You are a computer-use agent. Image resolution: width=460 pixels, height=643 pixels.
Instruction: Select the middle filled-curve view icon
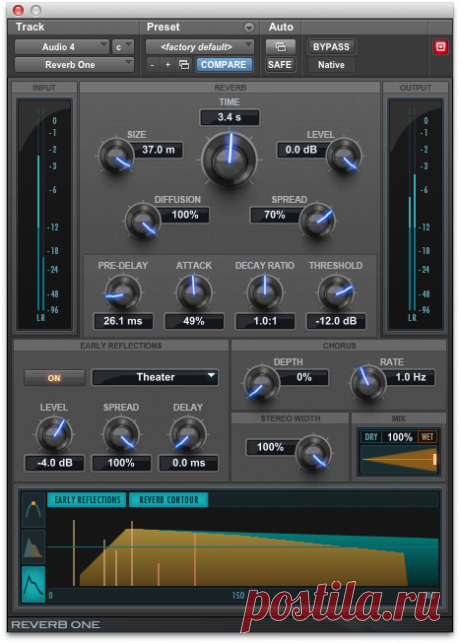33,547
